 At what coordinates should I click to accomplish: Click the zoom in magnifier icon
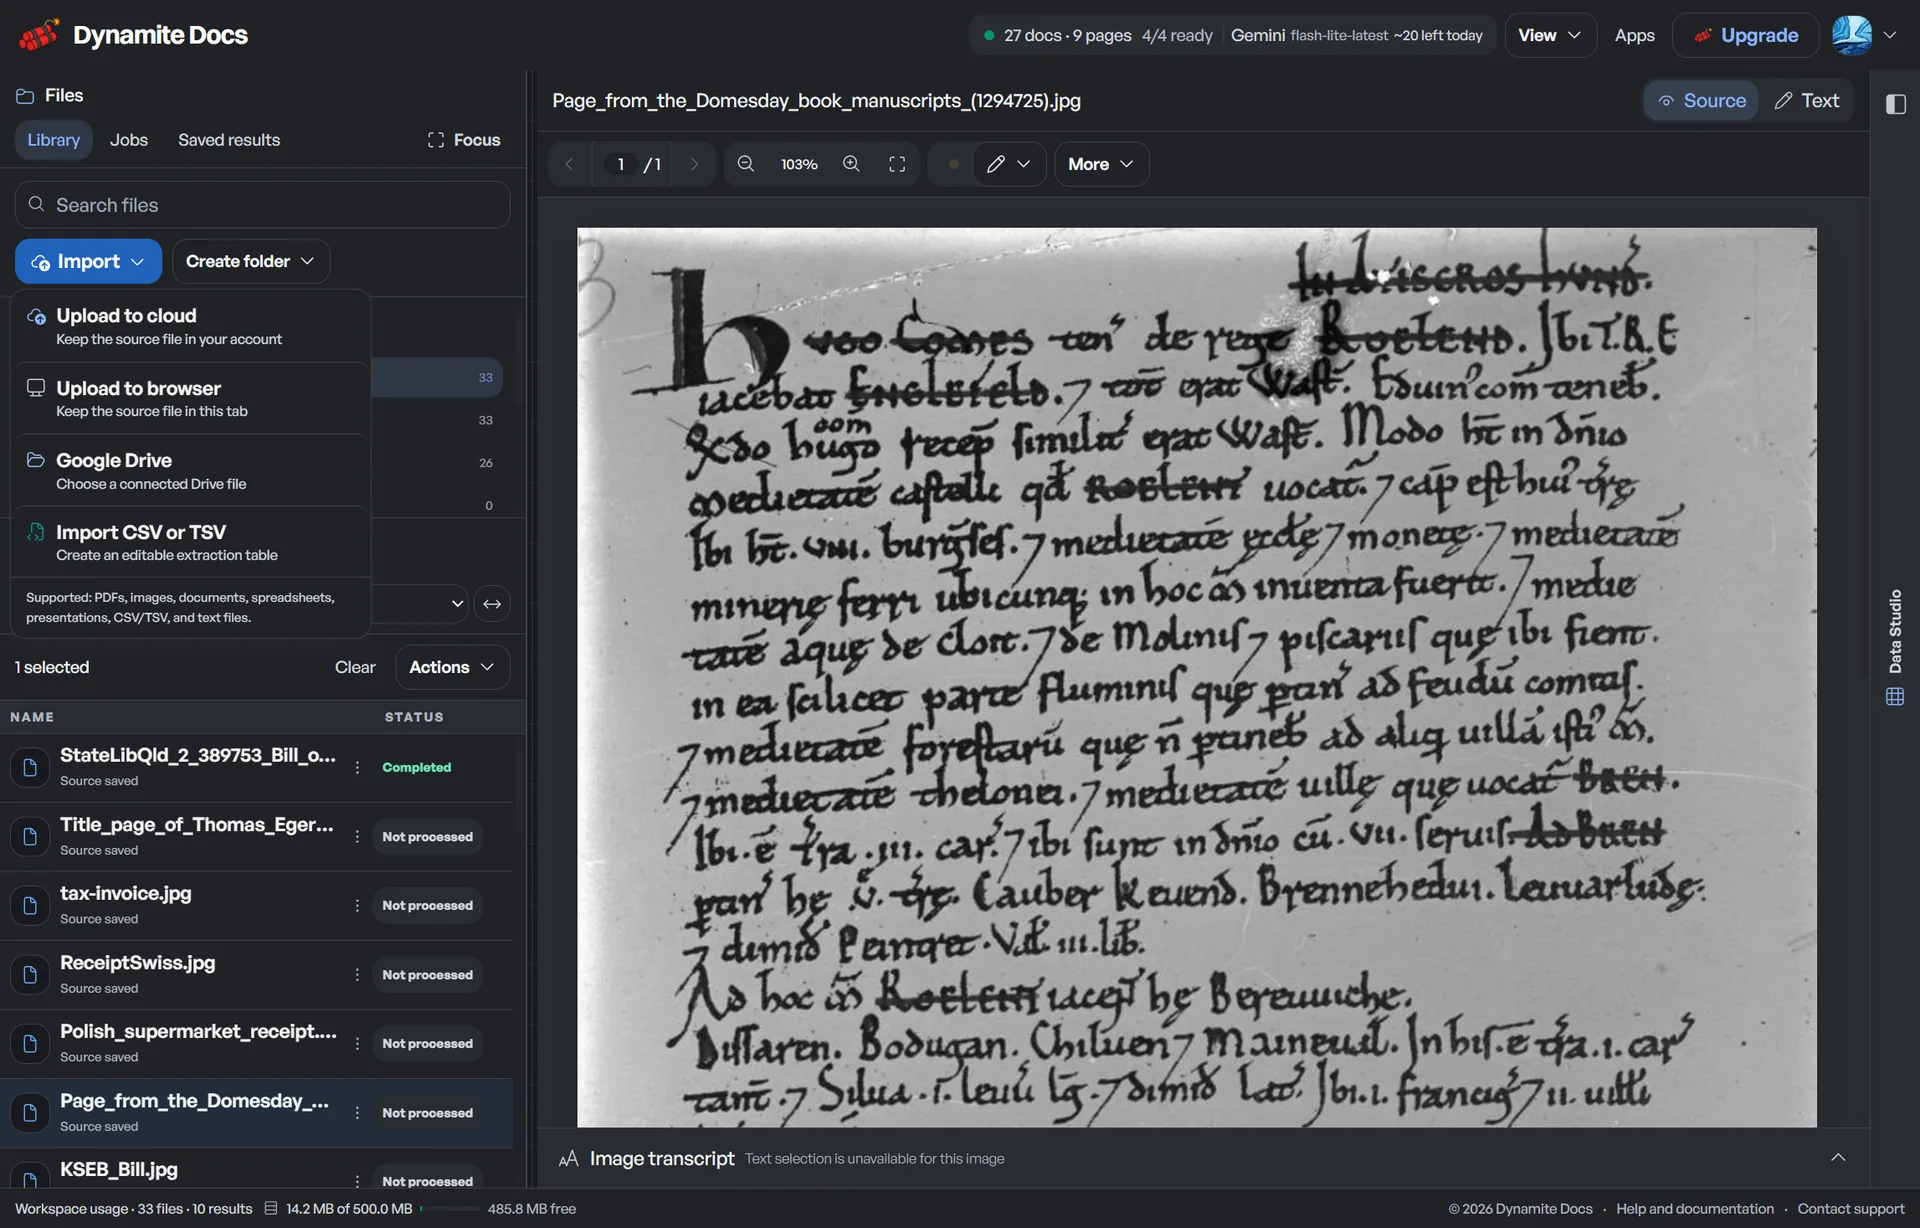click(x=851, y=164)
